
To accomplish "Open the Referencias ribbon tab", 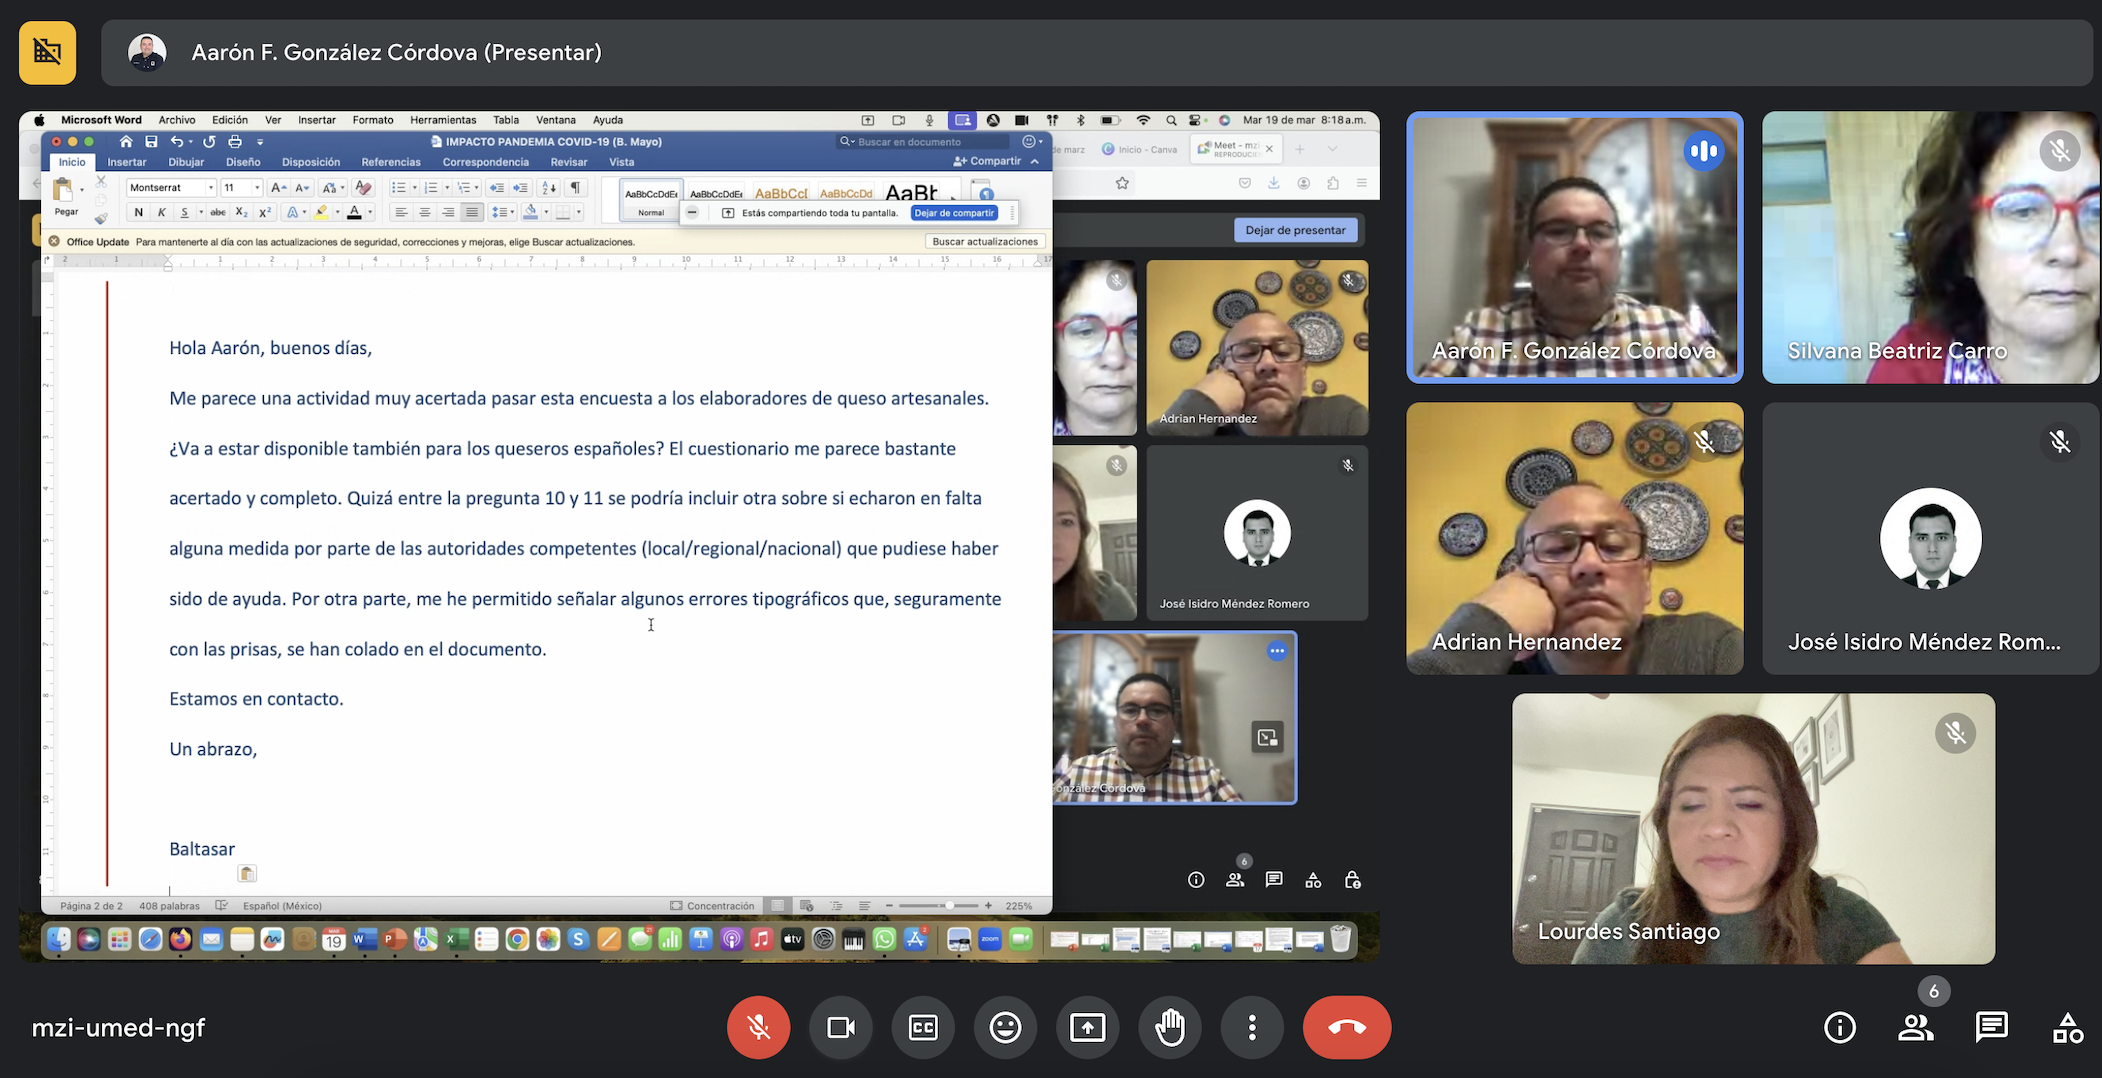I will click(390, 162).
